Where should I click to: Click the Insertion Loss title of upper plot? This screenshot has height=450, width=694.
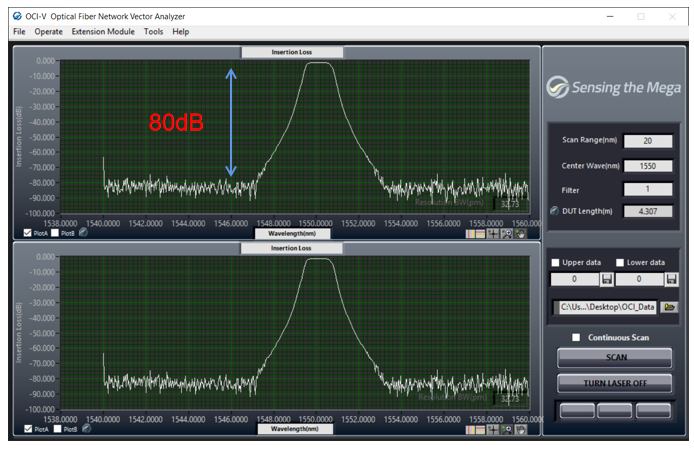292,52
